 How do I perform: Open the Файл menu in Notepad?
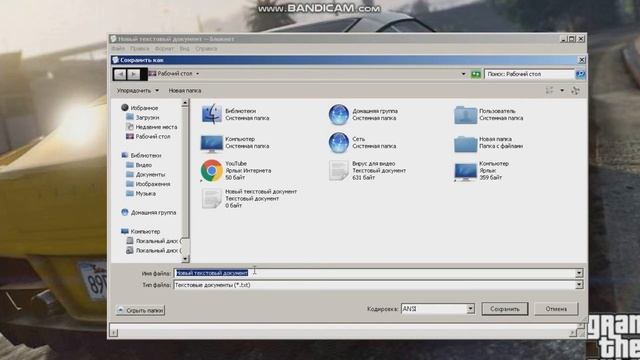pyautogui.click(x=118, y=49)
